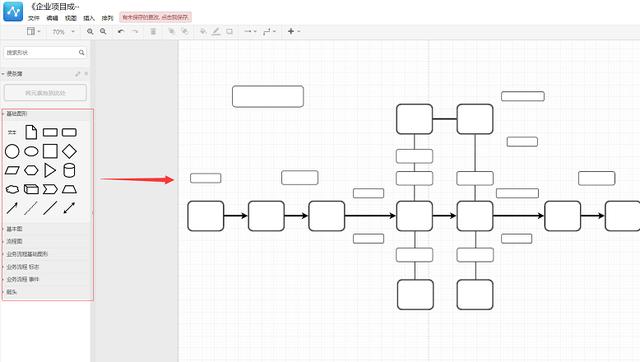Select the thin dotted line shape
This screenshot has width=640, height=362.
tap(31, 208)
